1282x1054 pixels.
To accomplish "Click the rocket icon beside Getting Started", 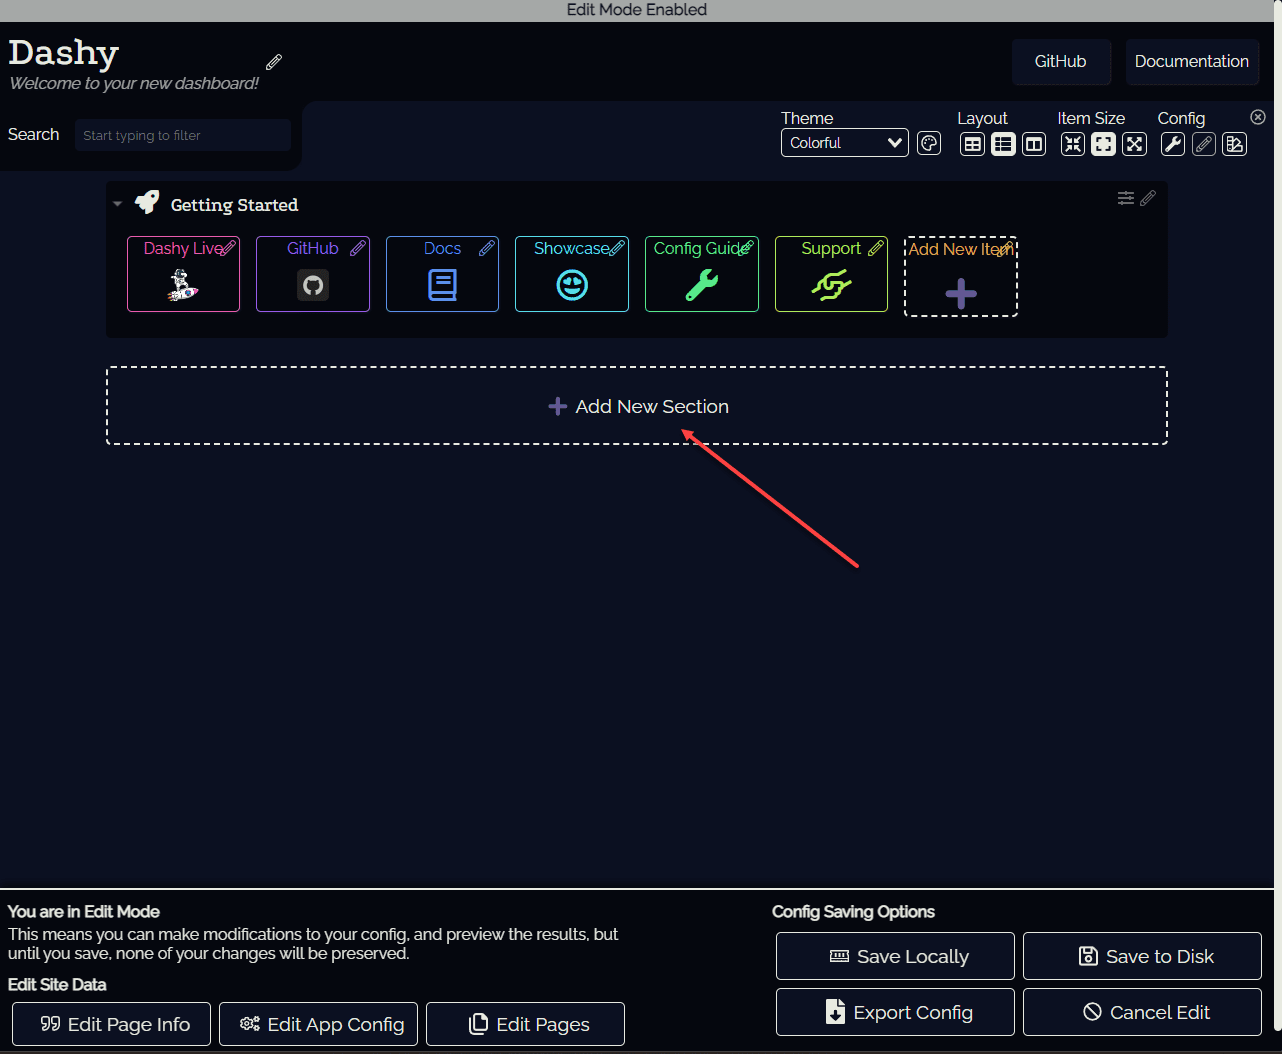I will click(x=147, y=203).
